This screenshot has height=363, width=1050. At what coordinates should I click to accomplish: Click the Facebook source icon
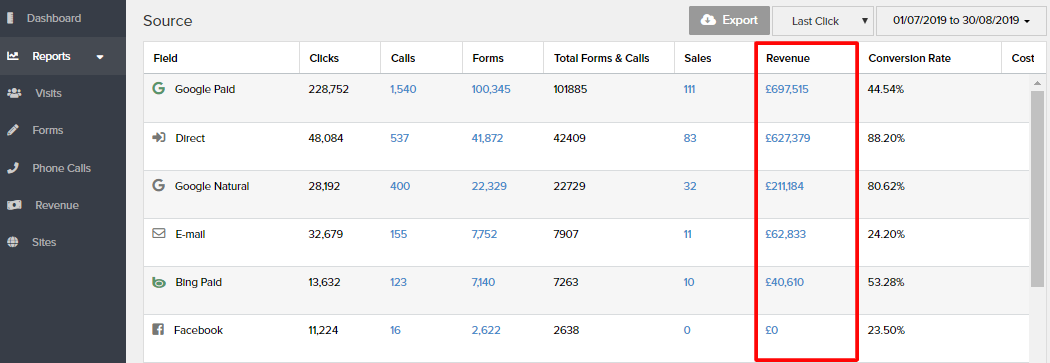tap(158, 330)
